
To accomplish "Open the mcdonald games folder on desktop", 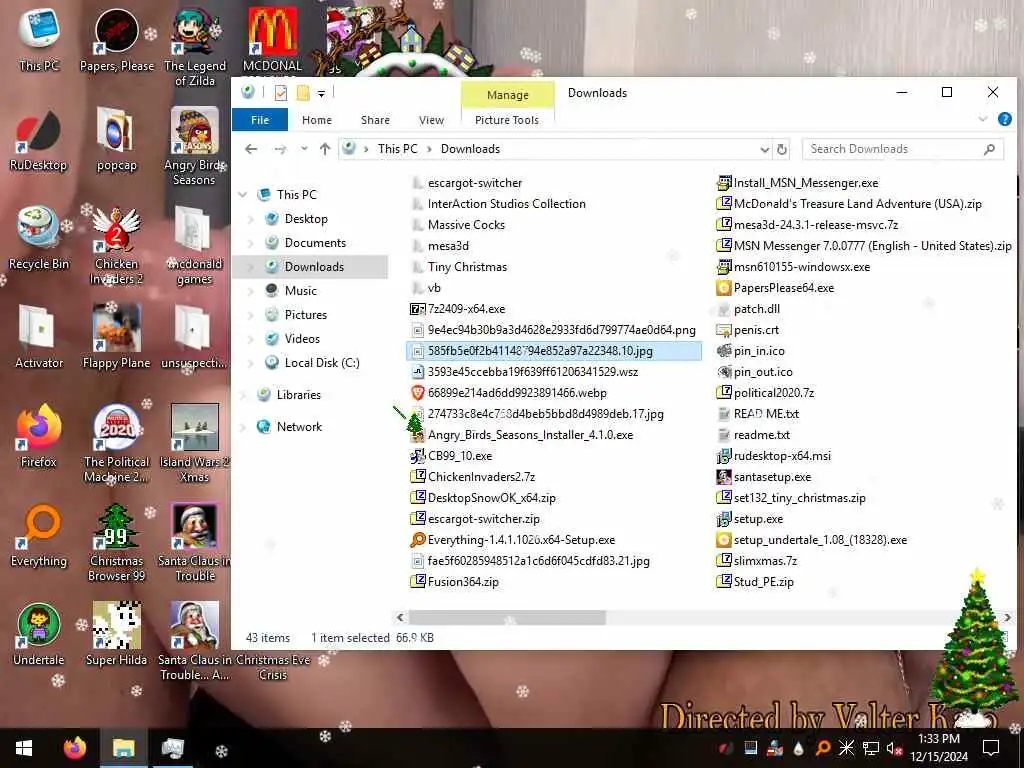I will click(195, 246).
